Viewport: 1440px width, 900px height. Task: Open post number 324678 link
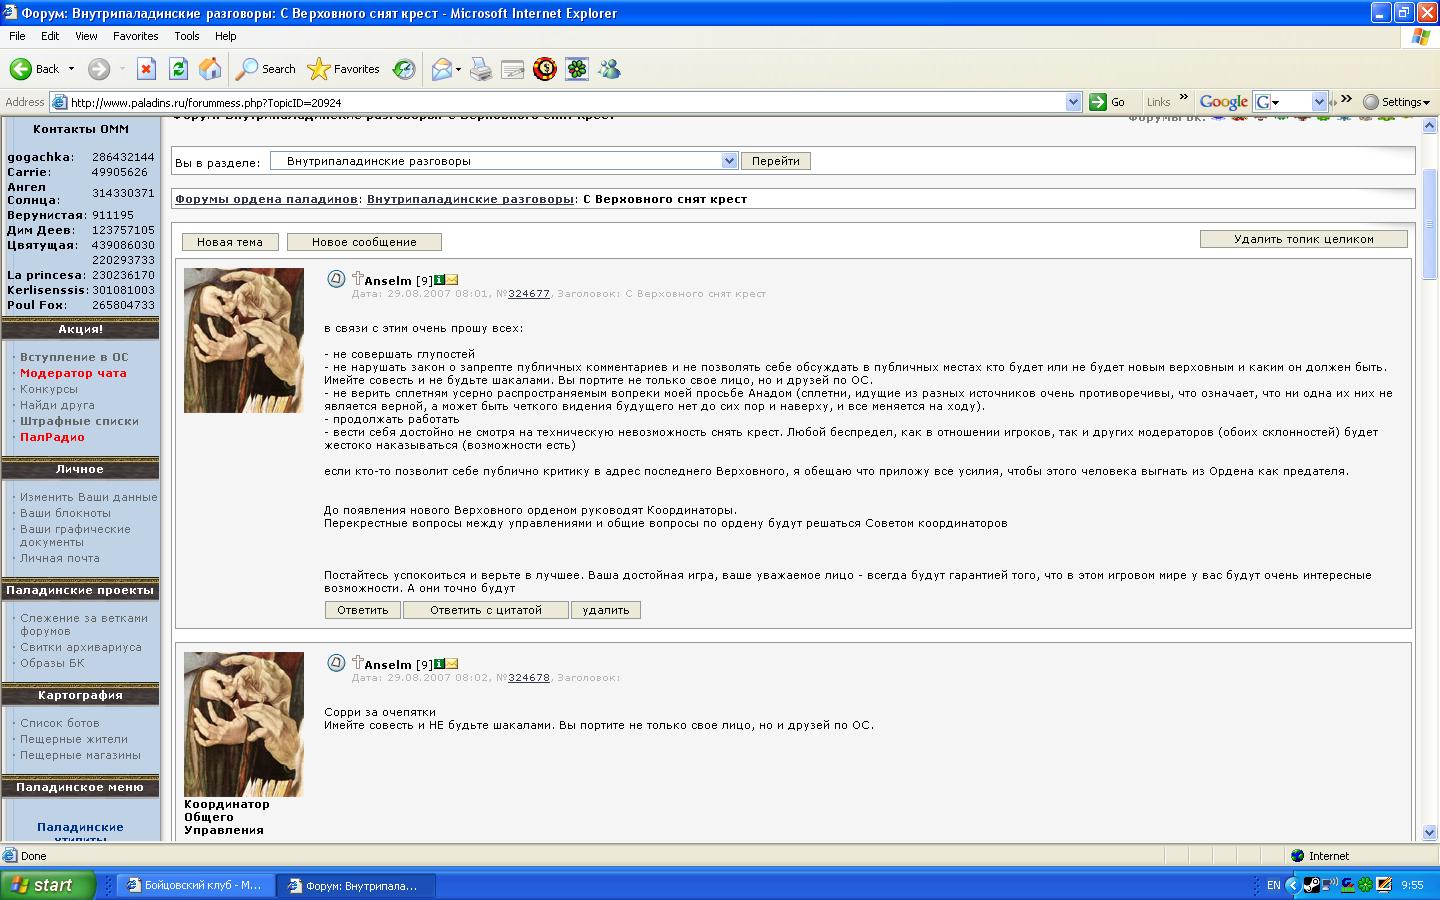(x=529, y=678)
